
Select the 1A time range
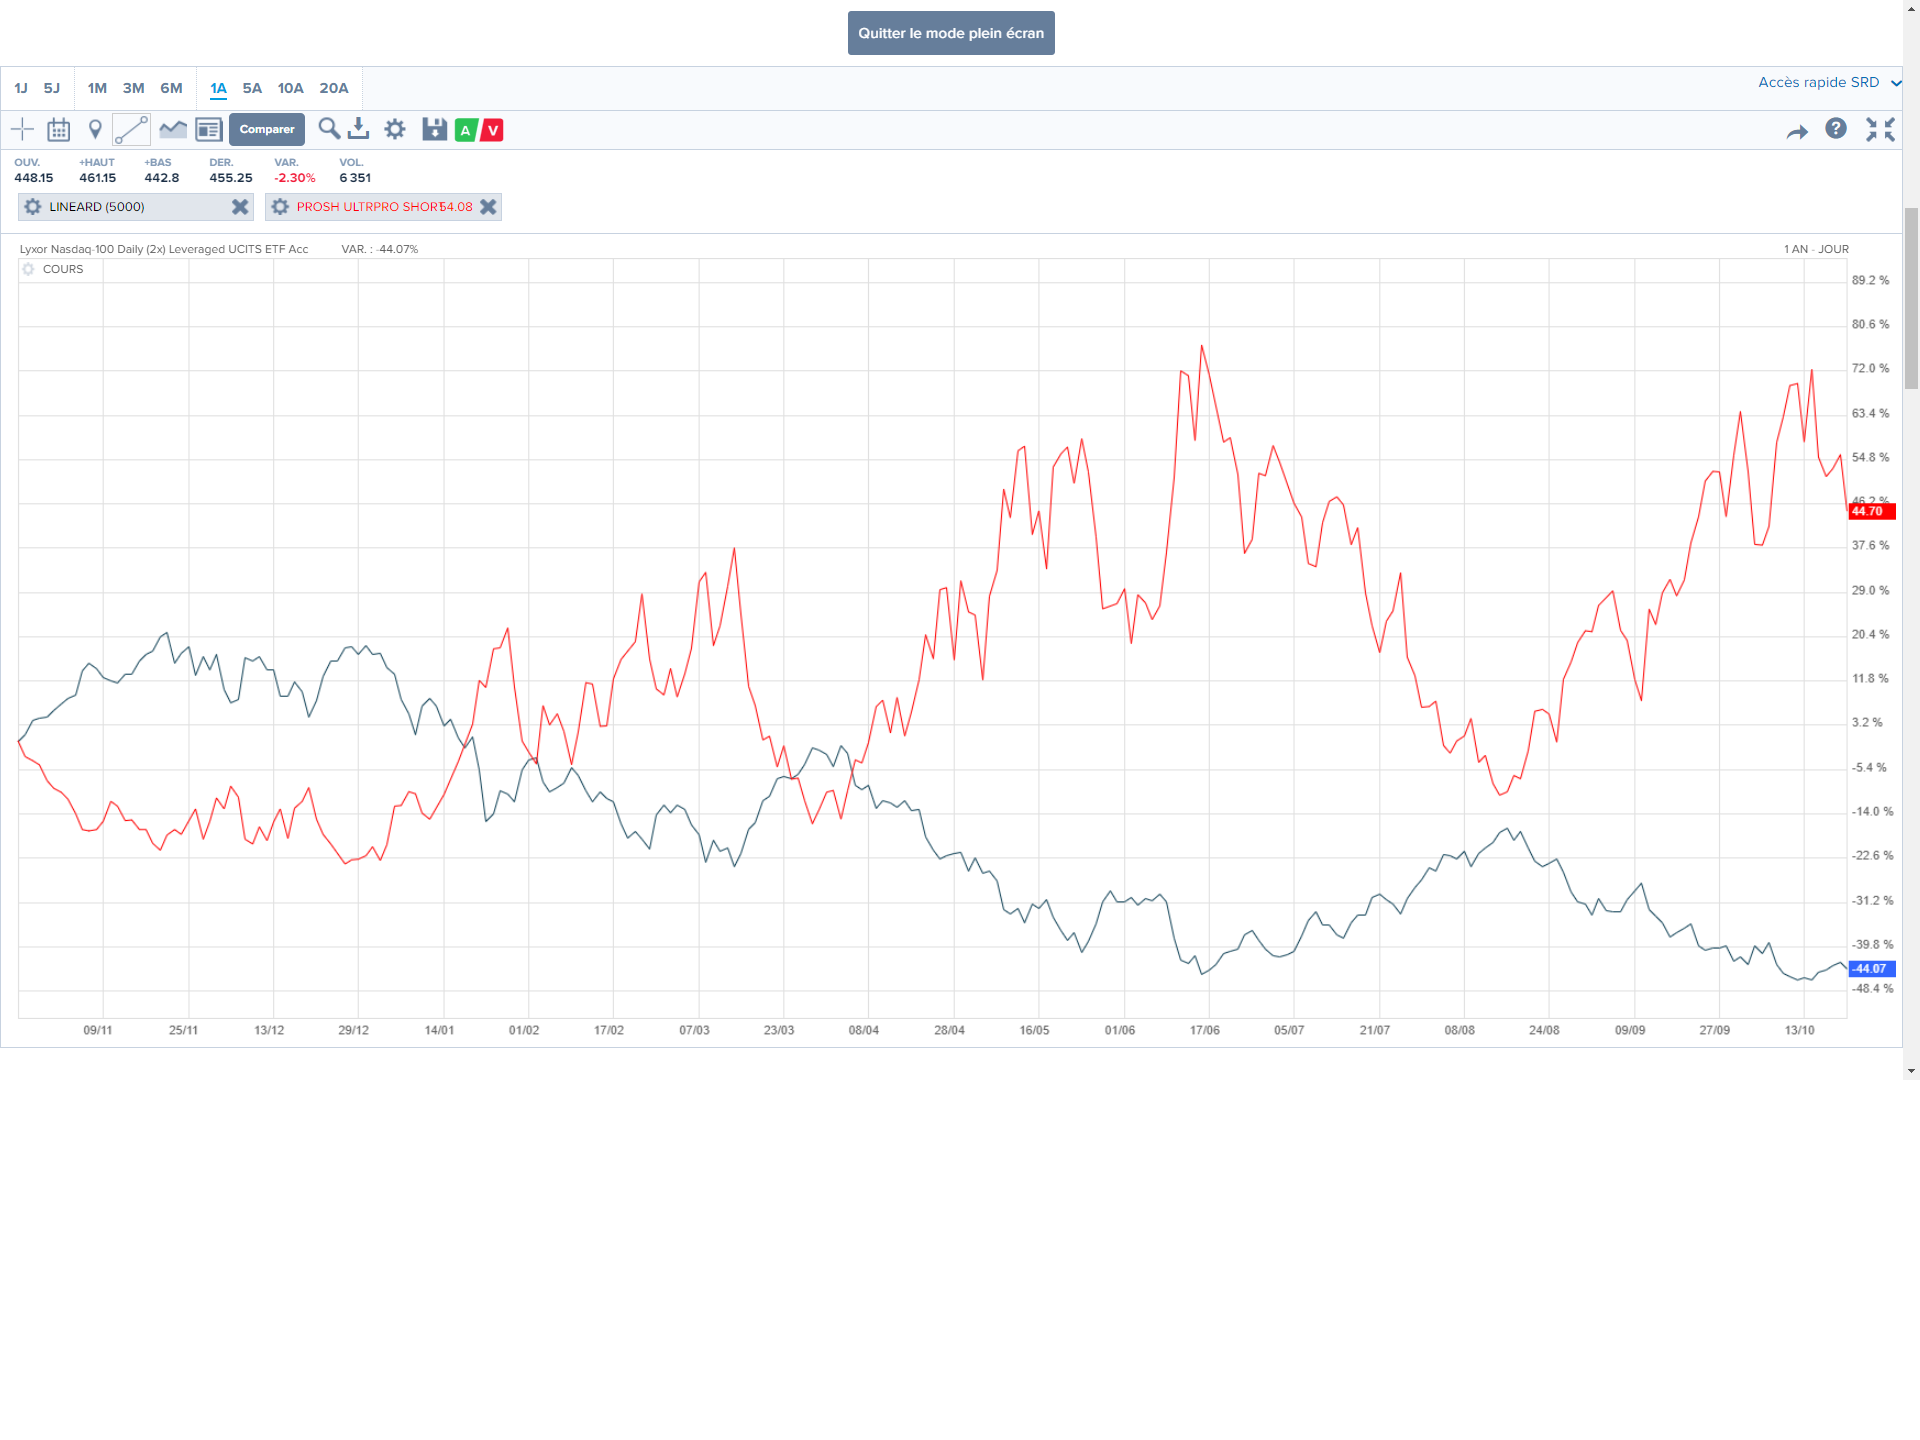(218, 88)
